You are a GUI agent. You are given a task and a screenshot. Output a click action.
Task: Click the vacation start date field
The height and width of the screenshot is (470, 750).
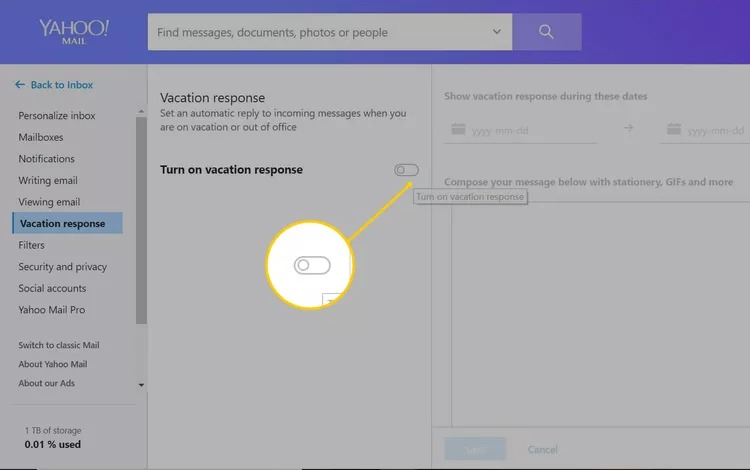(530, 130)
